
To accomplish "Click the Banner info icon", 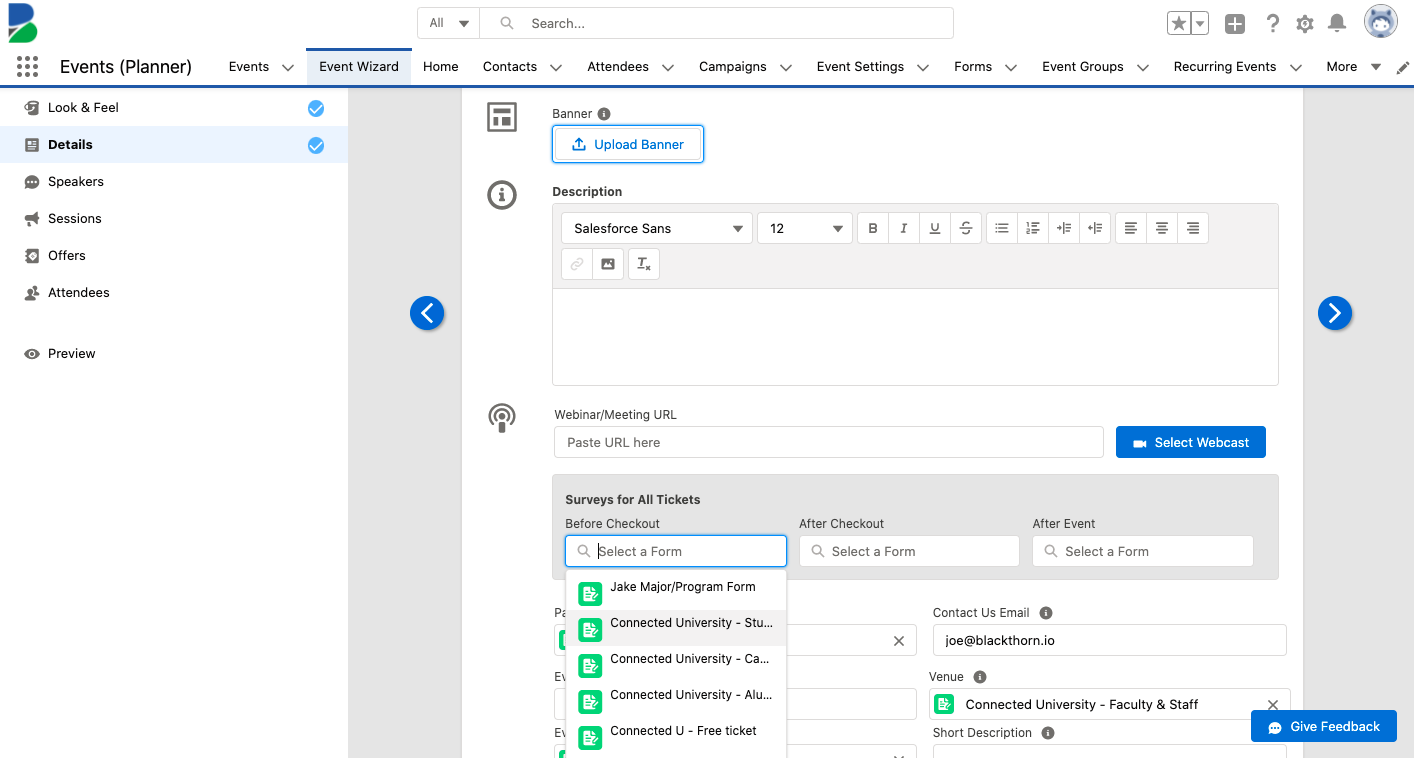I will pyautogui.click(x=604, y=114).
